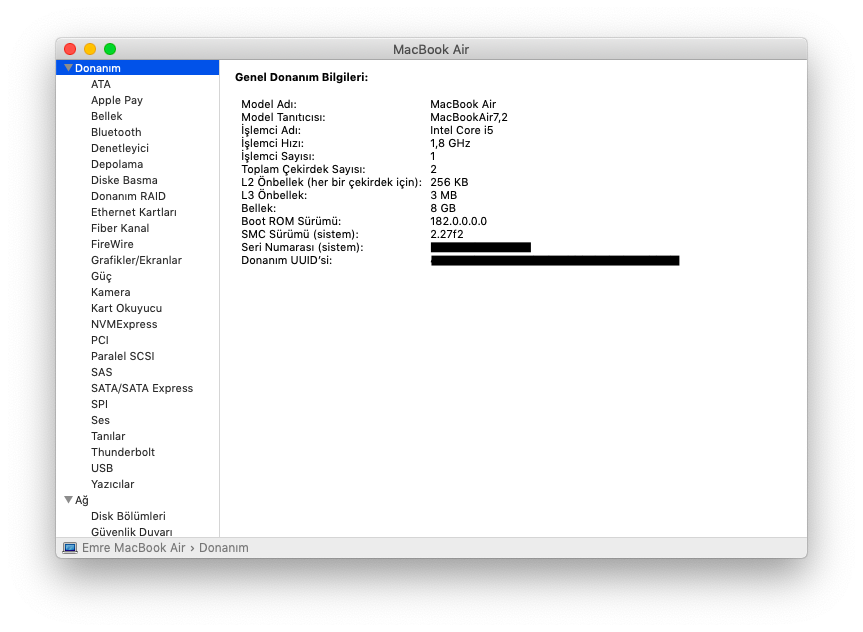This screenshot has width=863, height=632.
Task: Click SMC version value 2.27f2
Action: [x=447, y=234]
